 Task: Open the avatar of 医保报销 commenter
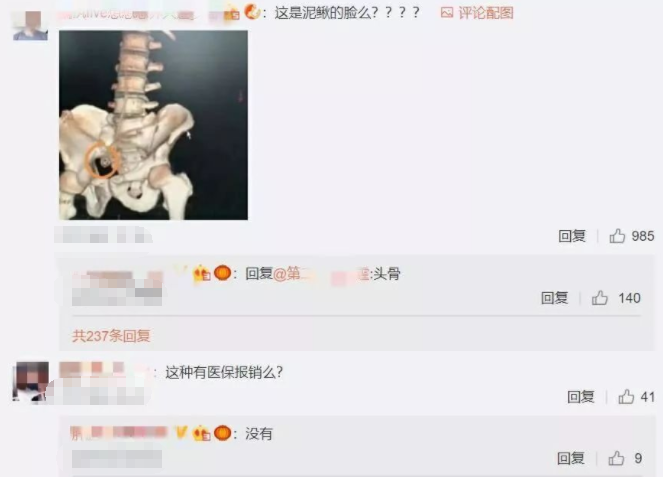(x=30, y=381)
